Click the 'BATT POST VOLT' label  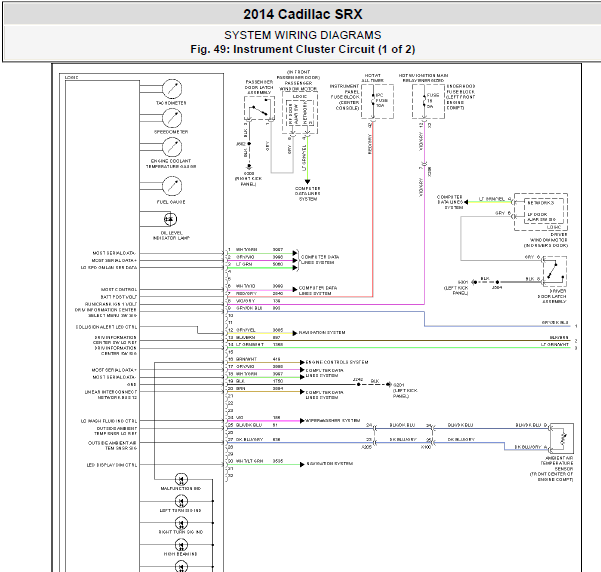[x=119, y=297]
